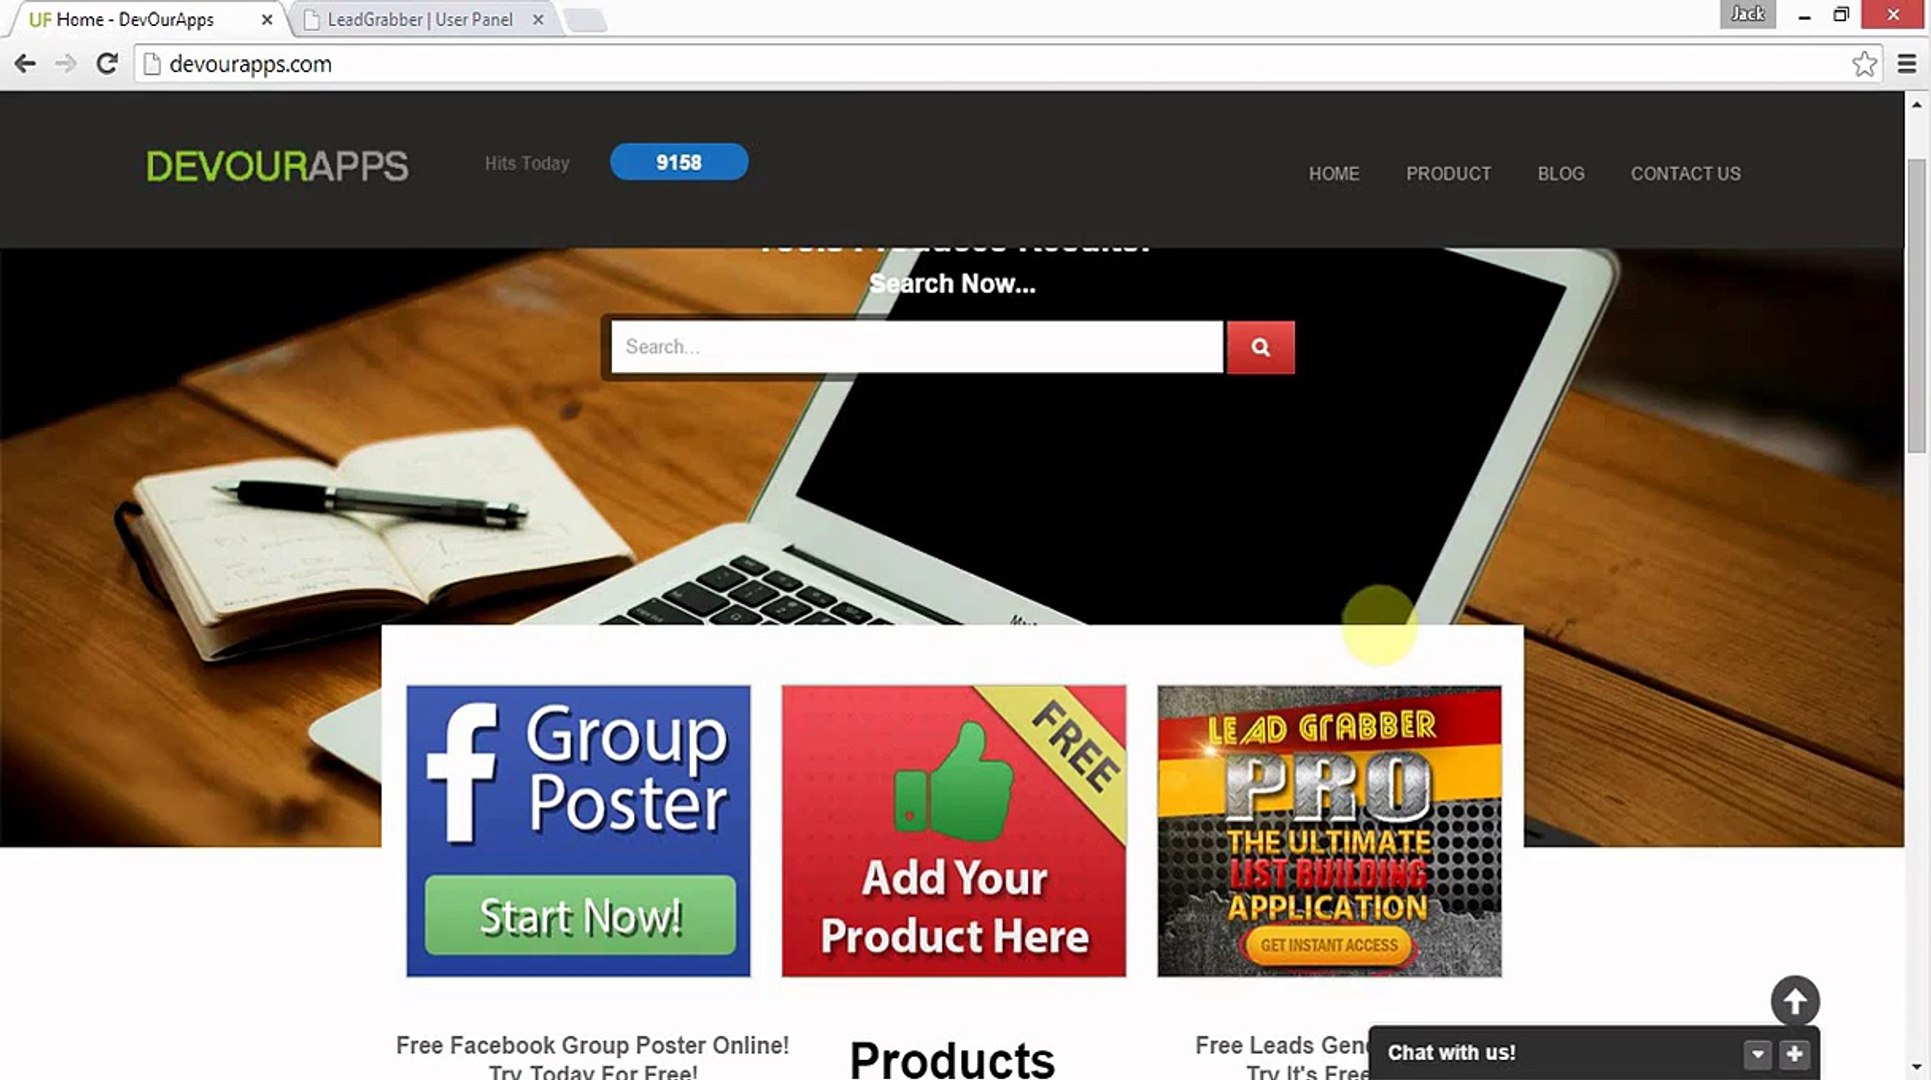Click the Add Your Product Here icon

point(954,831)
